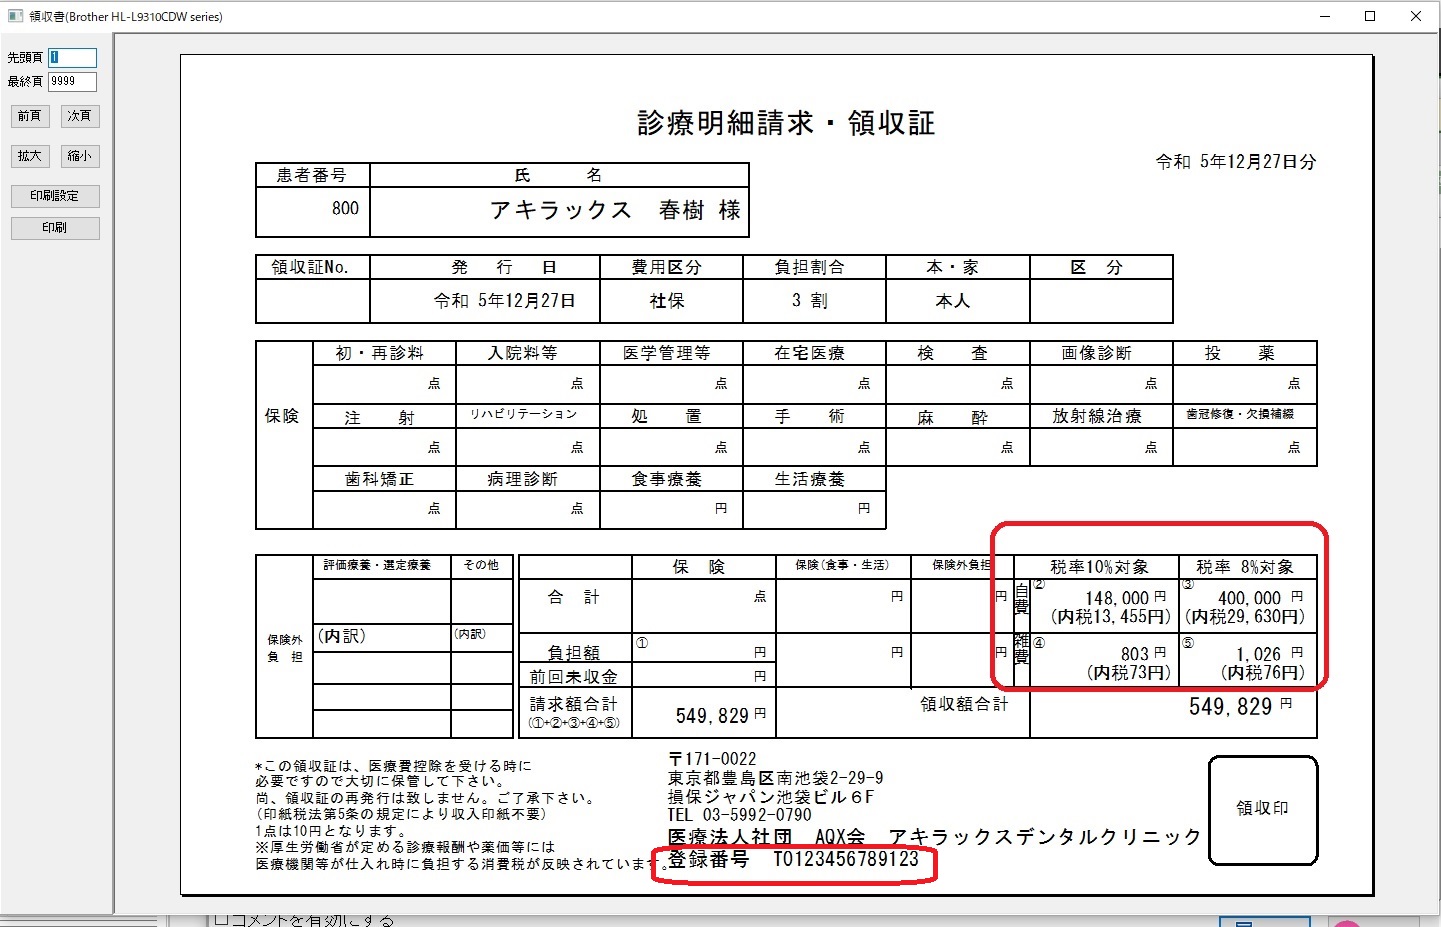1441x927 pixels.
Task: Go to previous page with 前頁
Action: coord(29,116)
